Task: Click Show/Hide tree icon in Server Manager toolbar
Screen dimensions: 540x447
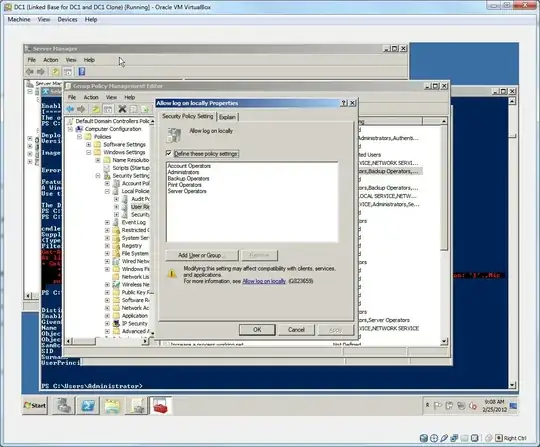Action: click(68, 72)
